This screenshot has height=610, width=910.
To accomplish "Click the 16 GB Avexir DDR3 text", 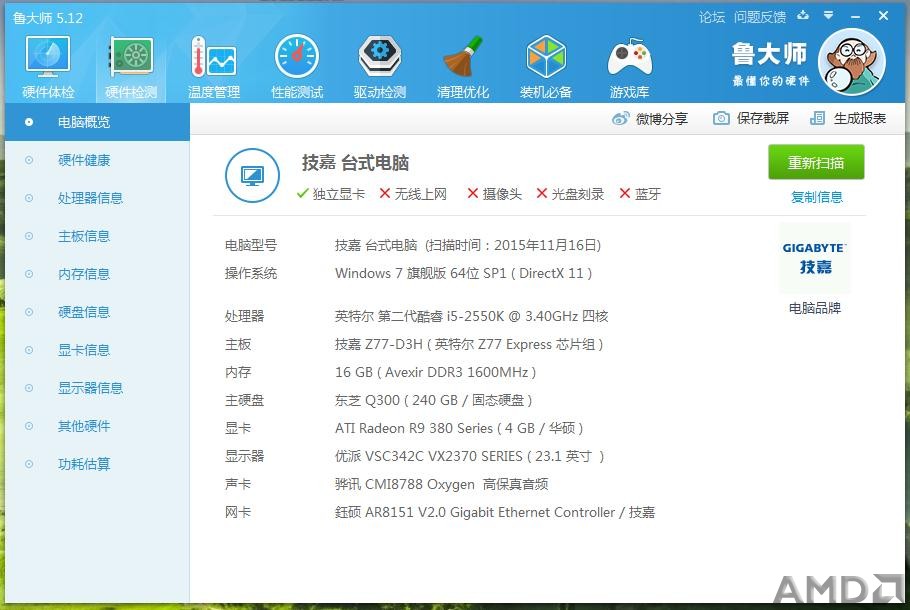I will click(x=435, y=372).
